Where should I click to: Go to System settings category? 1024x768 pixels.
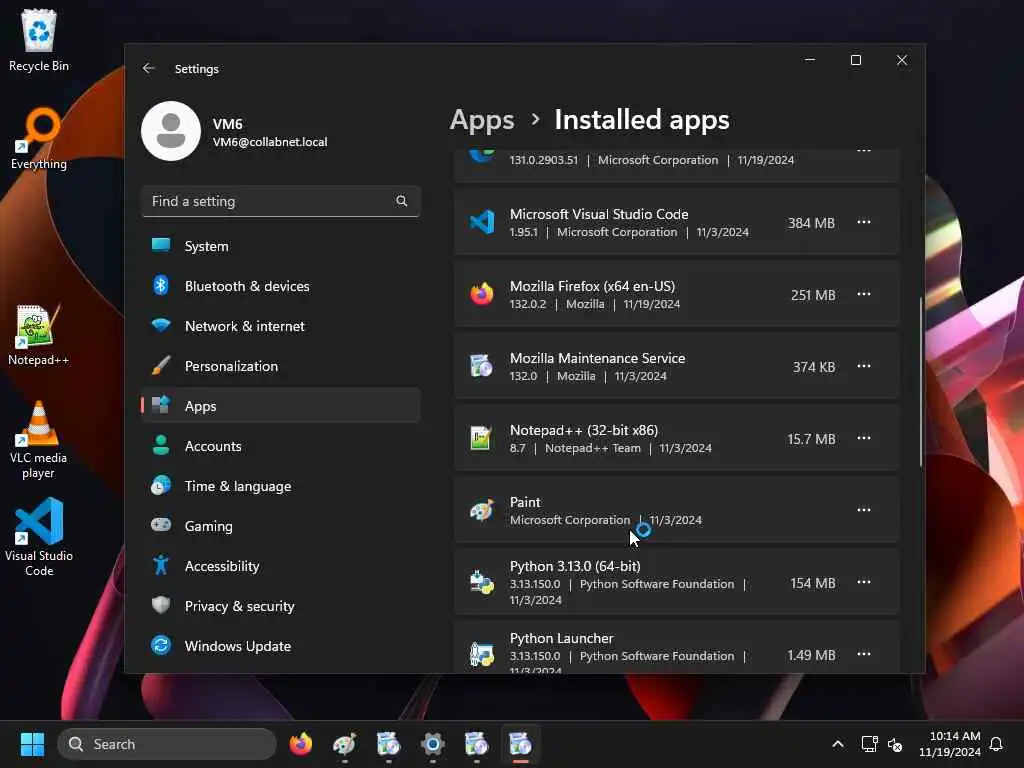[x=281, y=246]
